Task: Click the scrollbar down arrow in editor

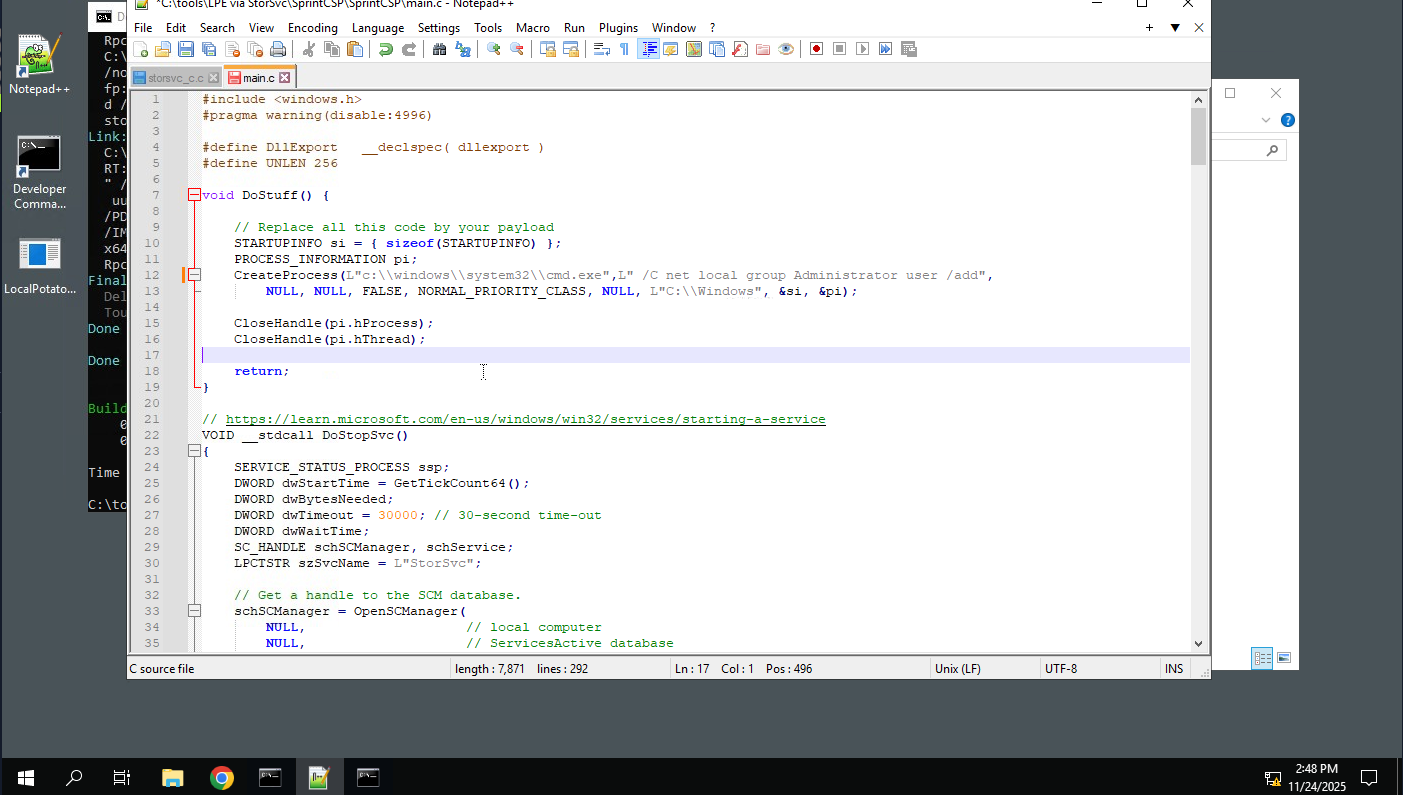Action: [1198, 645]
